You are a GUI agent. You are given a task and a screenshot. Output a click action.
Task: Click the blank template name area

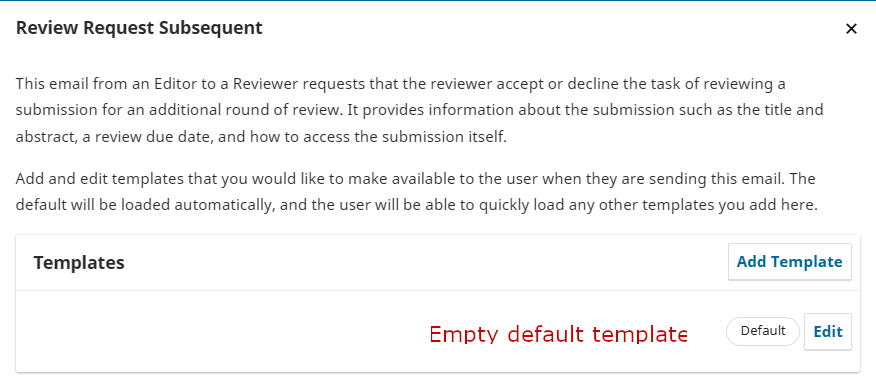[223, 331]
